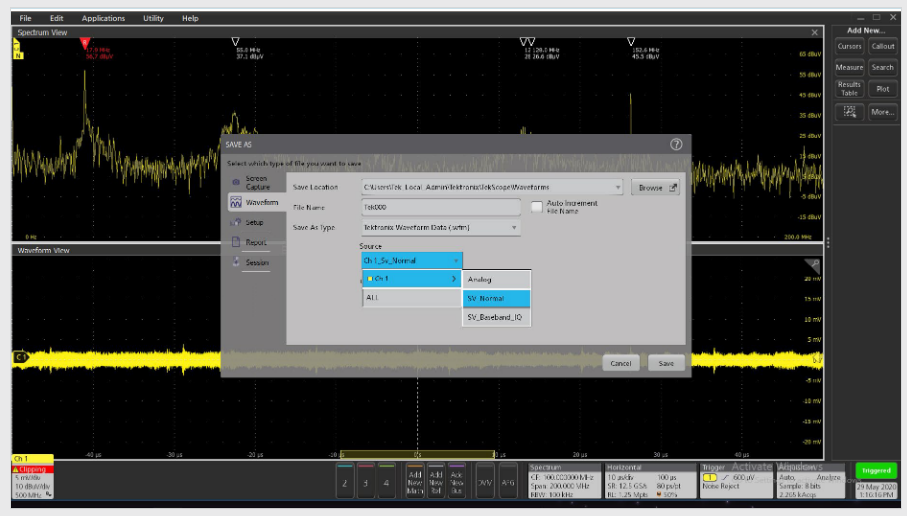Click the DVM badge button

point(485,481)
